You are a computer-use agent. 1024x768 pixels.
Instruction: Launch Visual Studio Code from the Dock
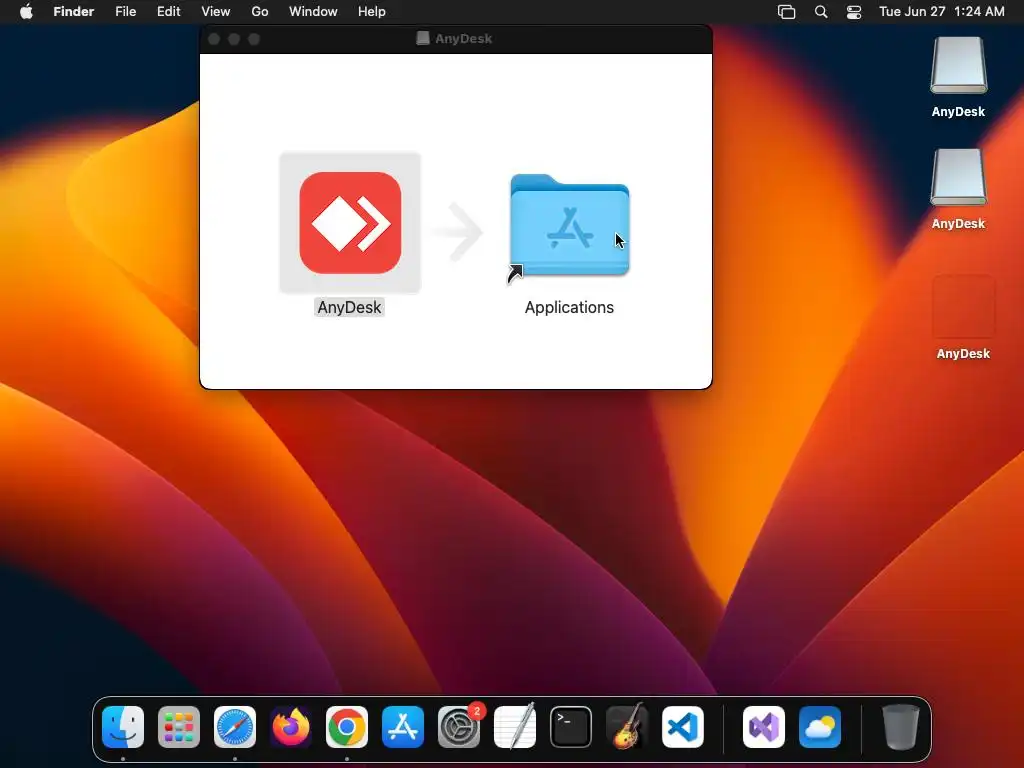(x=683, y=727)
